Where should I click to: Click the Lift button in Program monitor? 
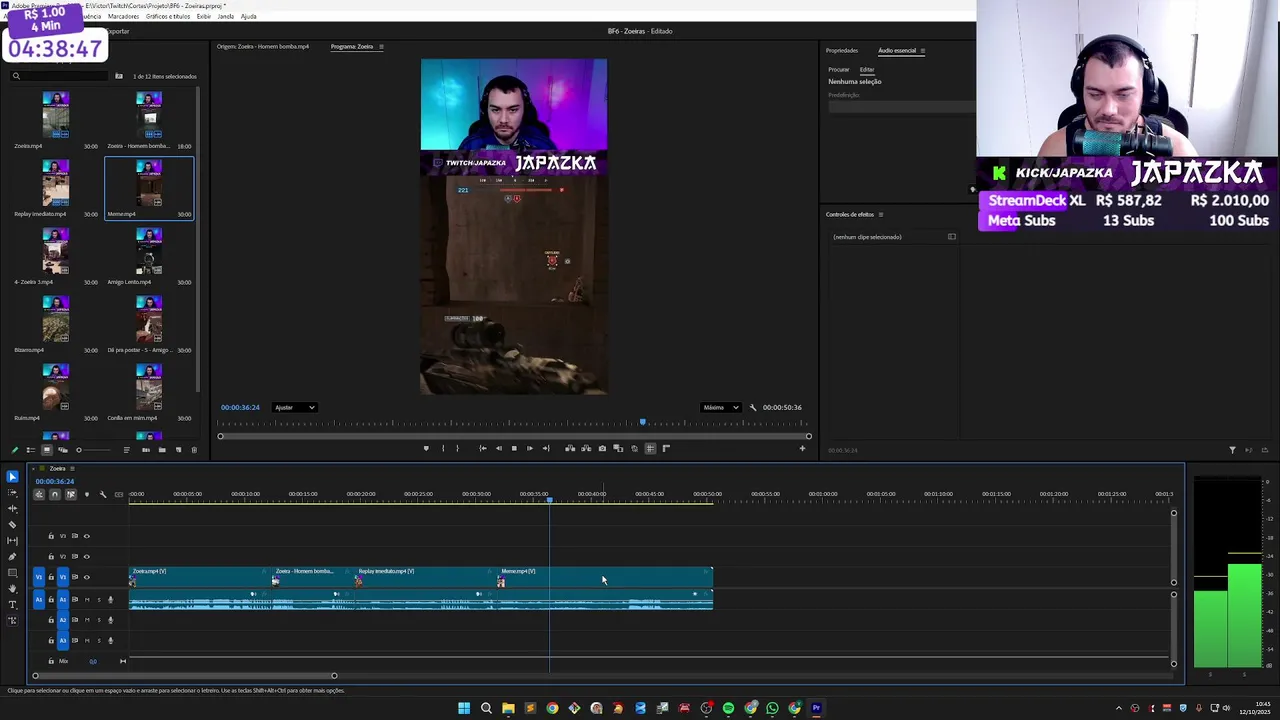(570, 448)
